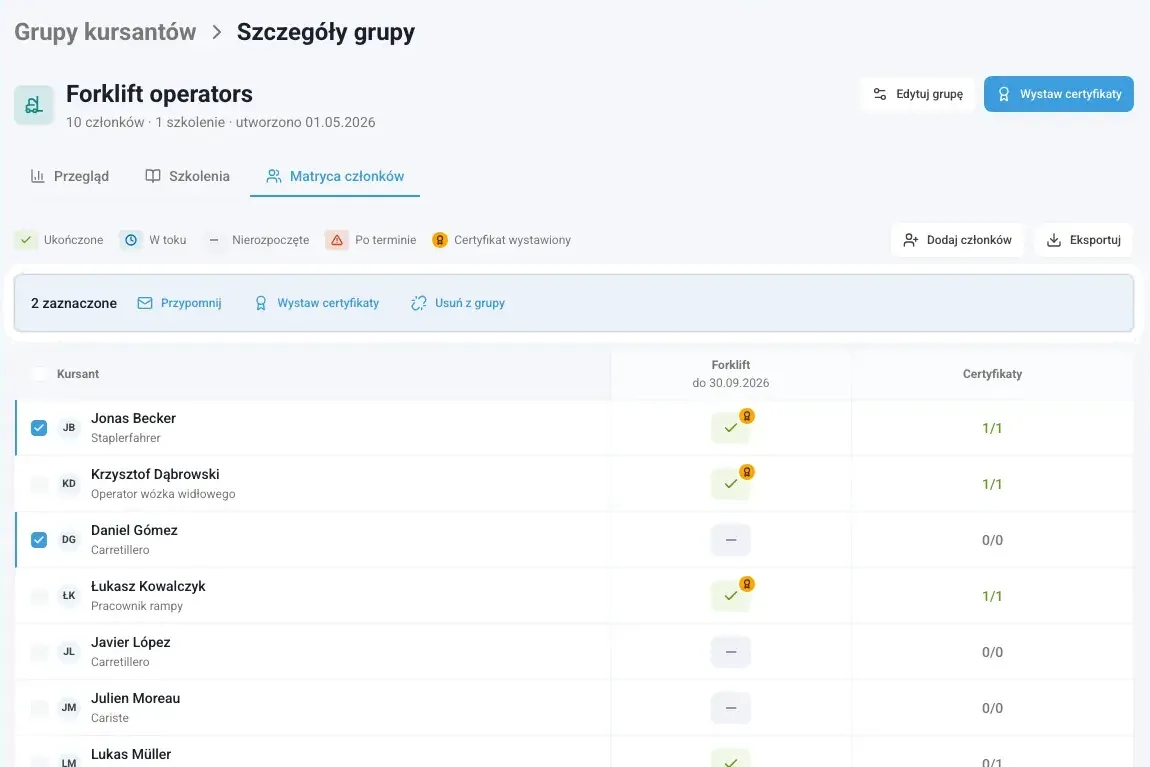Click the forklift group icon

pyautogui.click(x=34, y=105)
